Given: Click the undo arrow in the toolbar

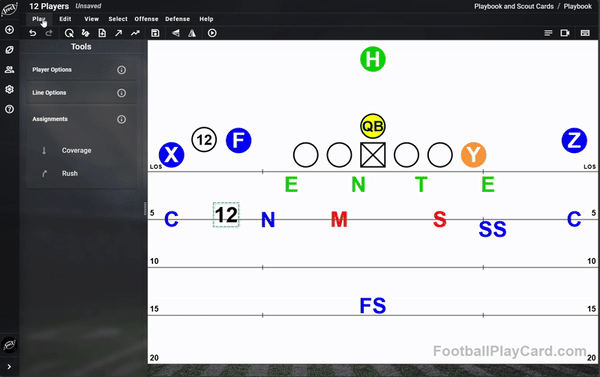Looking at the screenshot, I should [33, 33].
